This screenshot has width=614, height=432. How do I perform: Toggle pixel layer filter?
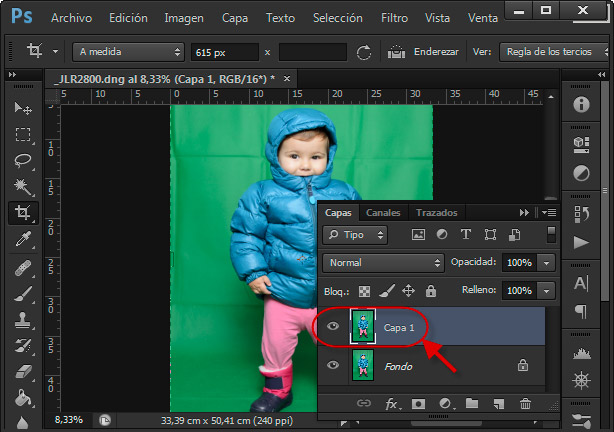418,235
